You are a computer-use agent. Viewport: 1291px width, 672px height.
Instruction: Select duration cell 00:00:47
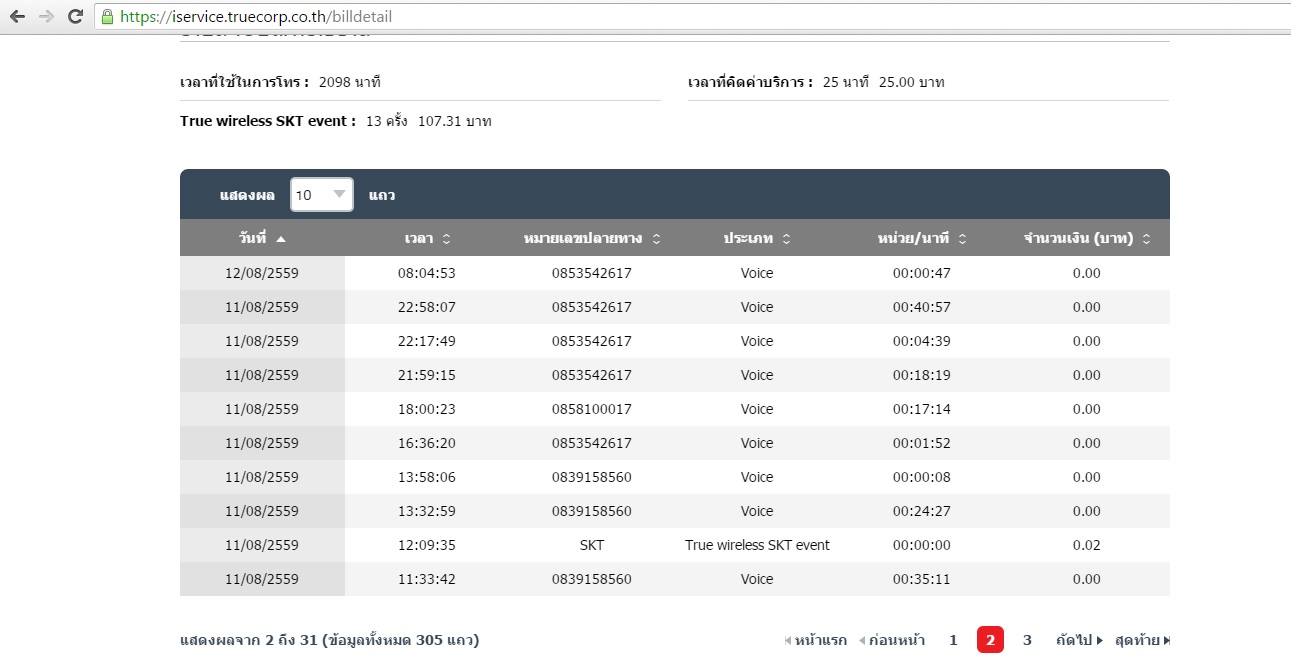(922, 273)
